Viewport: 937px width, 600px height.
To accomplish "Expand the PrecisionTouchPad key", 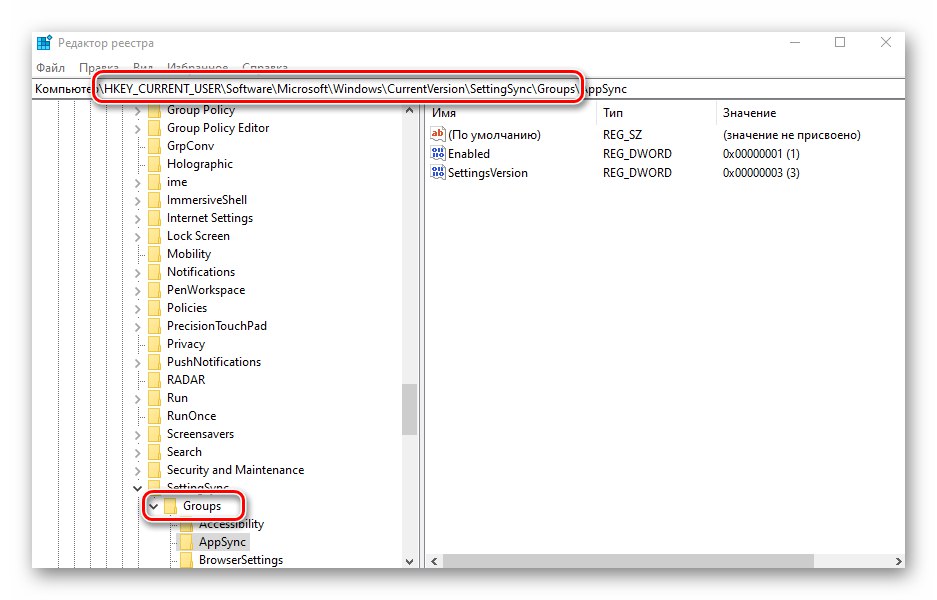I will pos(137,326).
